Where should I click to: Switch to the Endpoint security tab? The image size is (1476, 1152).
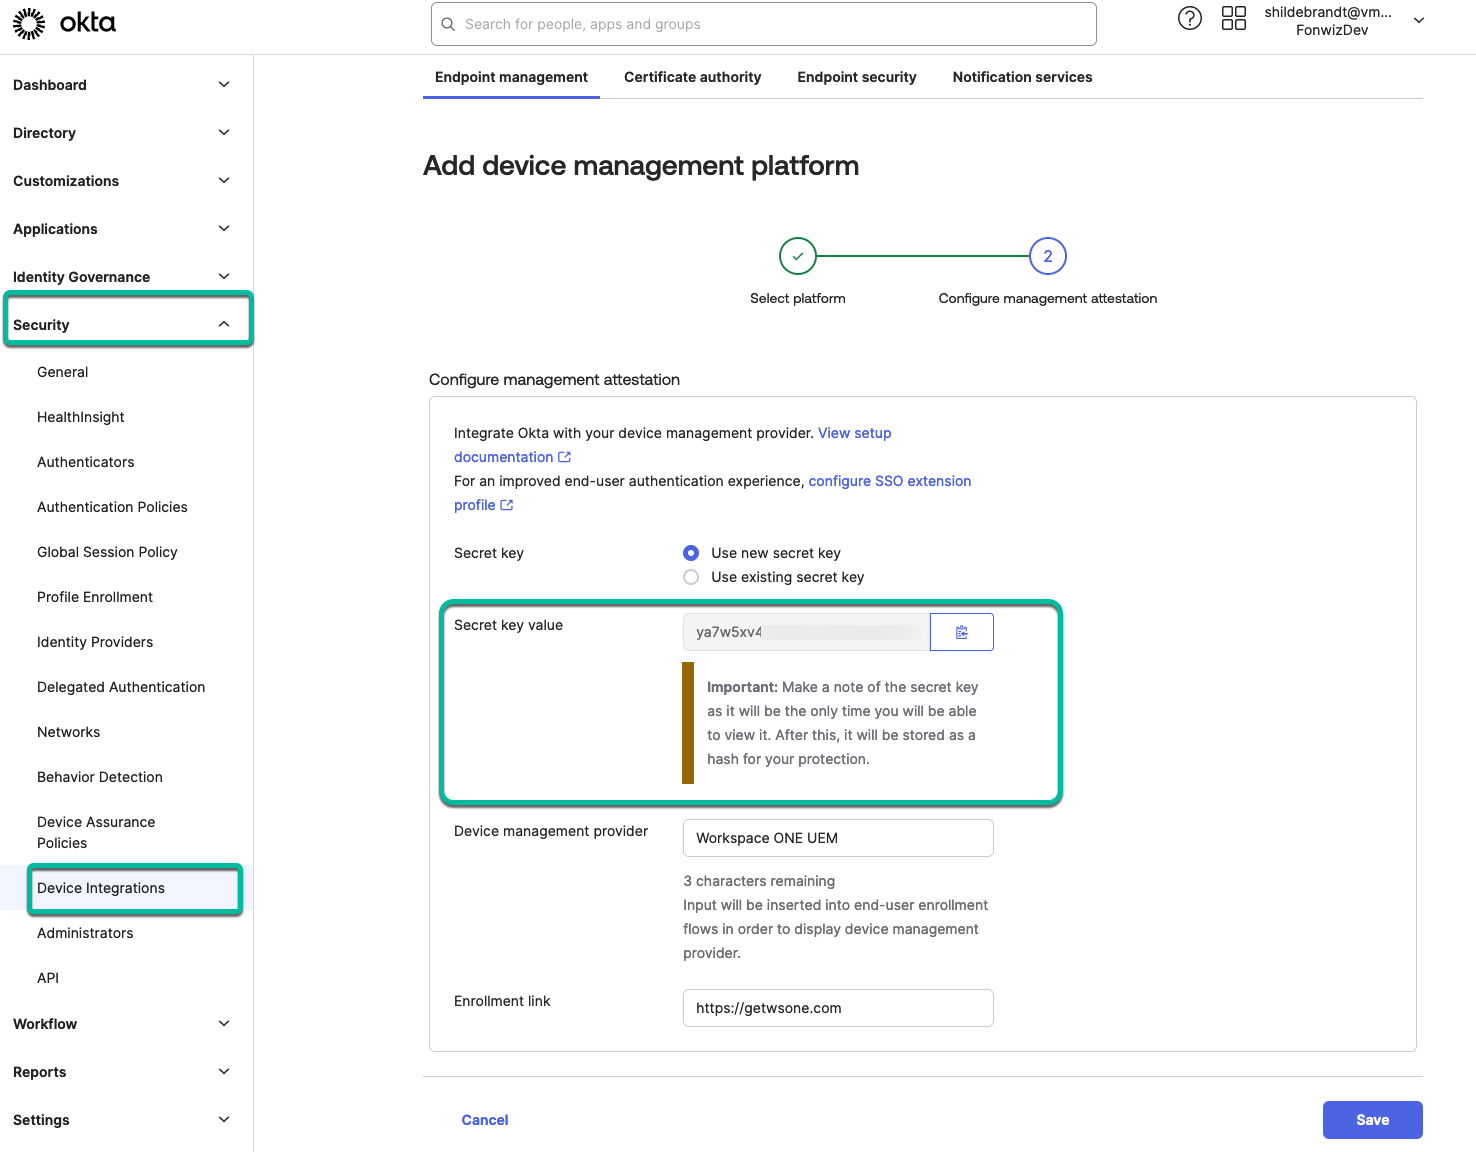856,77
